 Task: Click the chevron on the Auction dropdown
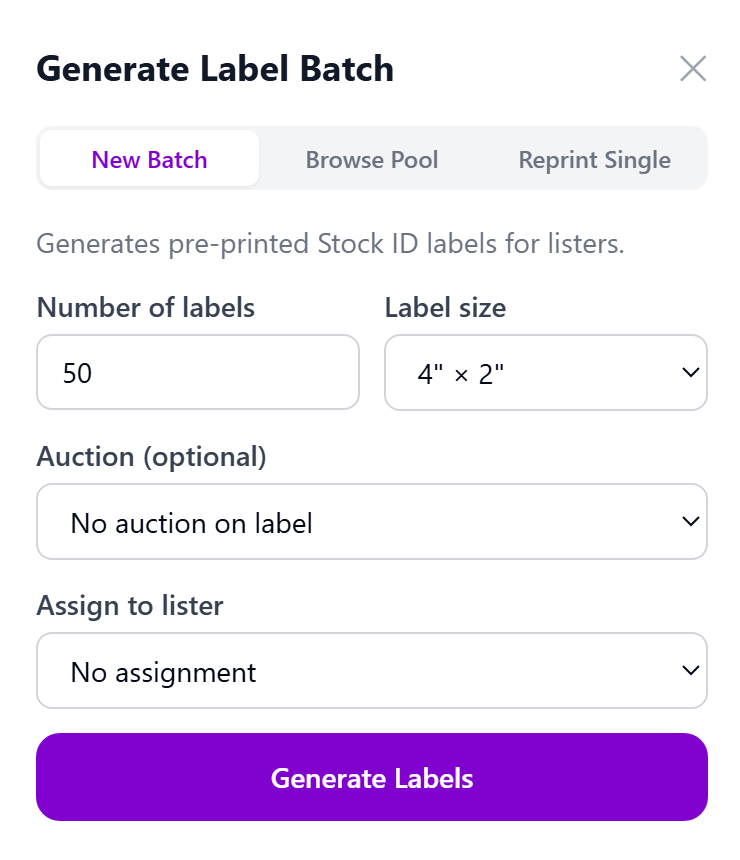(689, 521)
